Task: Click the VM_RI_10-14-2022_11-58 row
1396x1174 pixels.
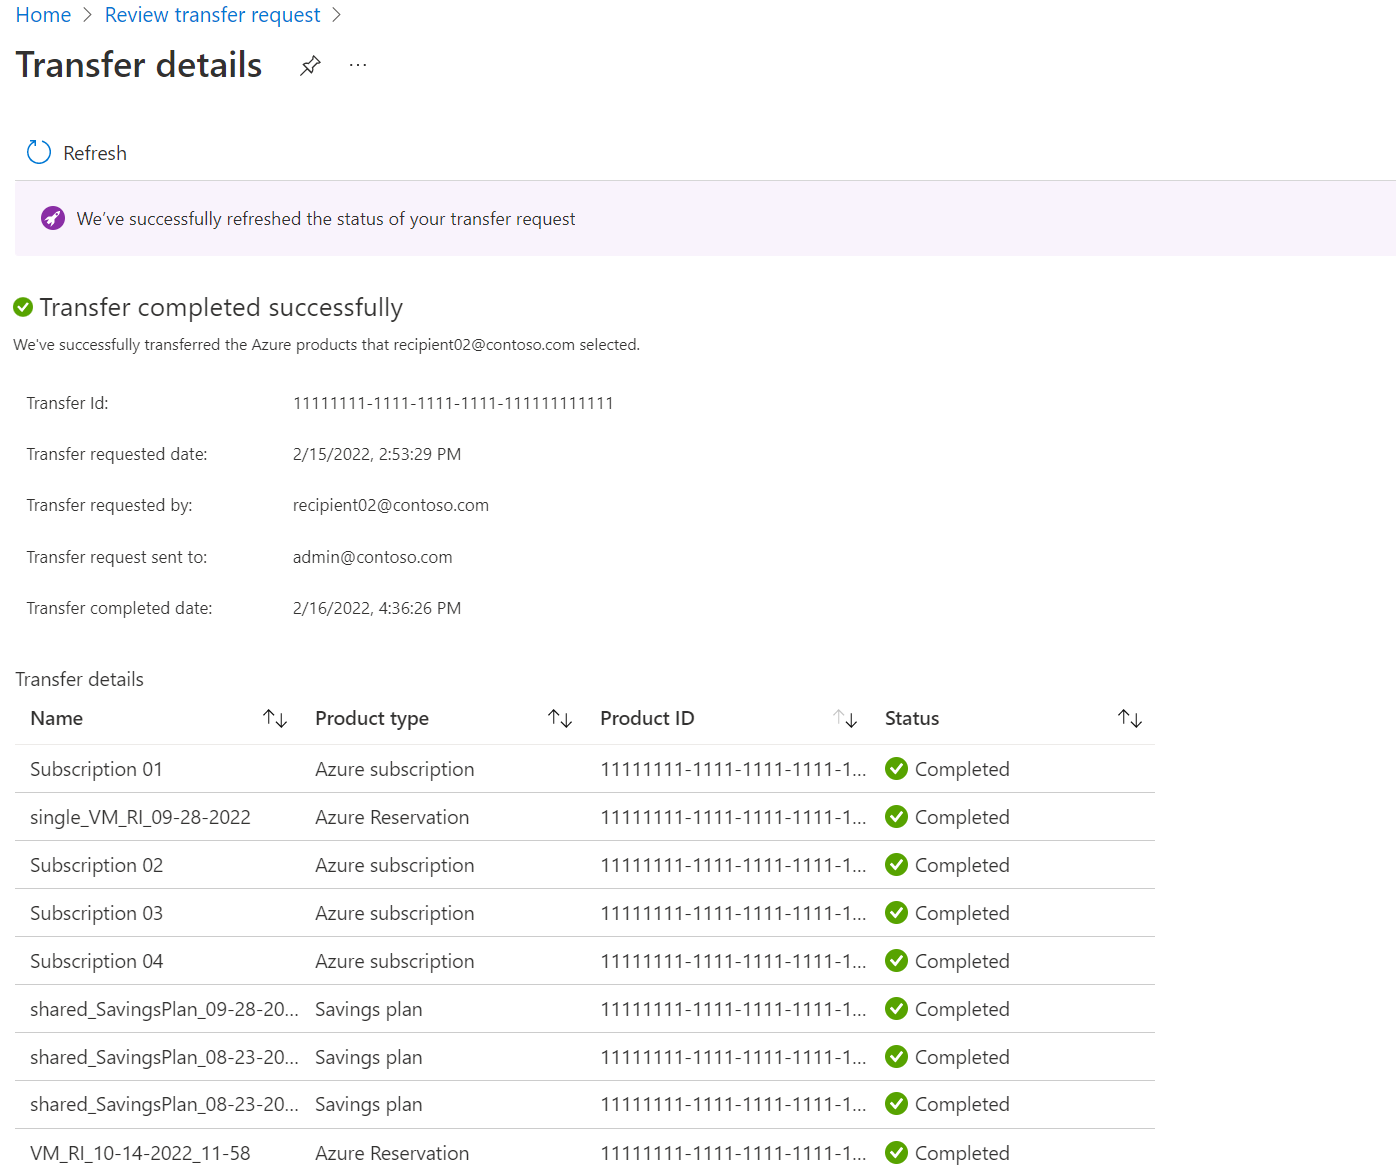Action: click(140, 1153)
